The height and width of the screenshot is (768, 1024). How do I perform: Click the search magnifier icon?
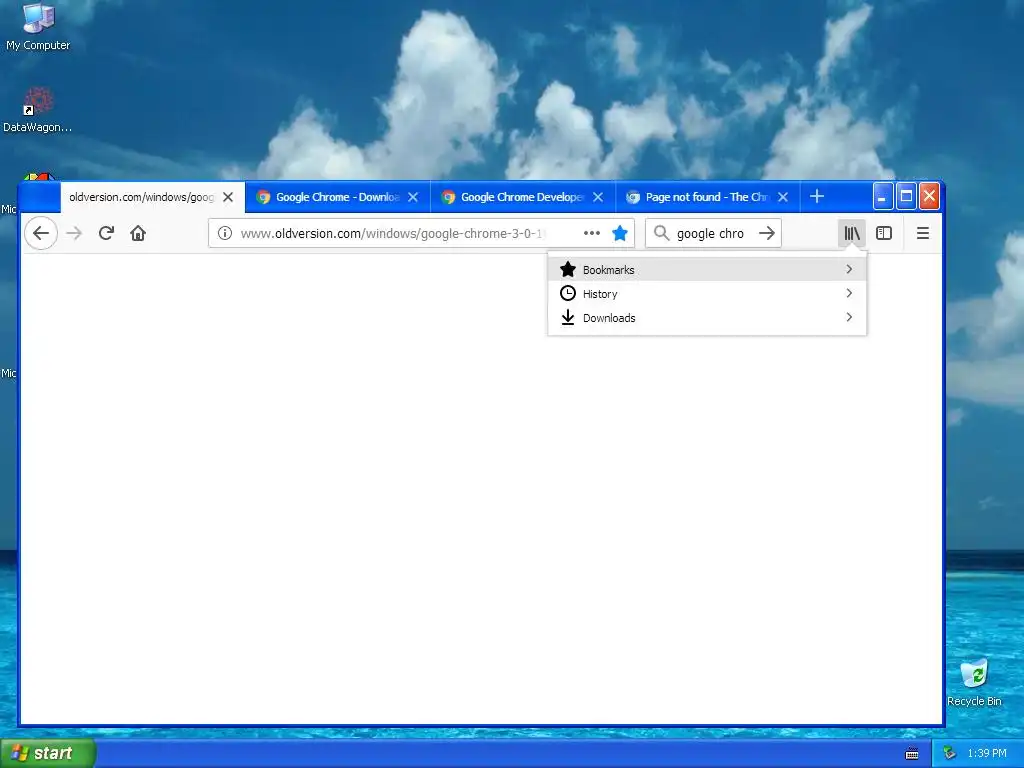[x=662, y=233]
